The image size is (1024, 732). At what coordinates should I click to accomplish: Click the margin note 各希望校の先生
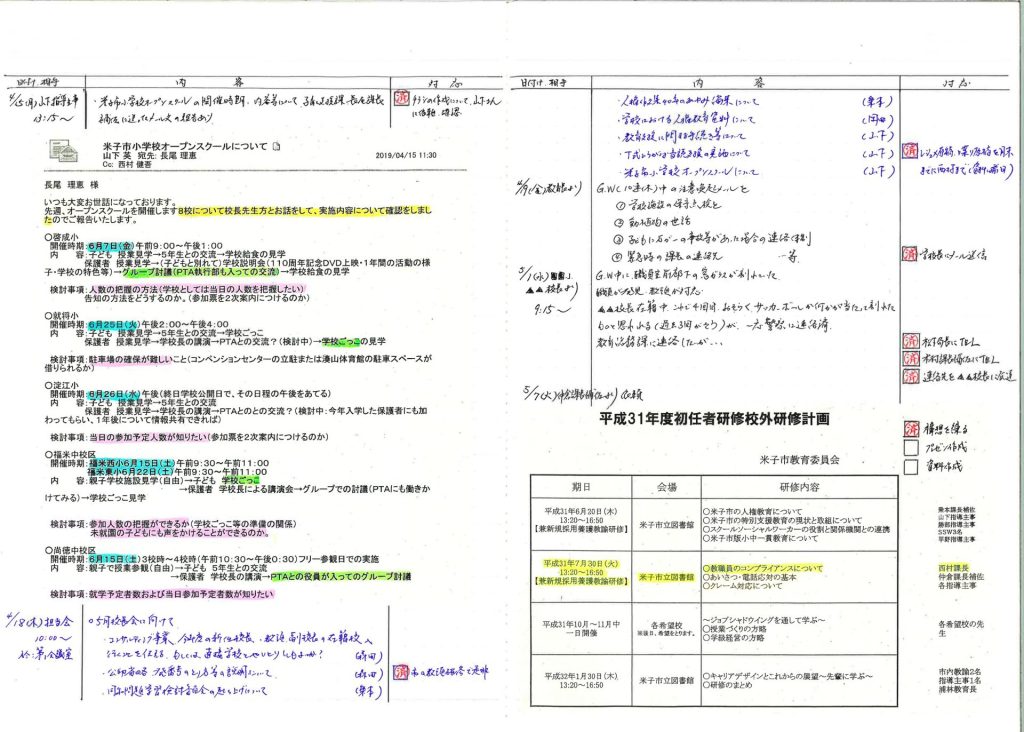pyautogui.click(x=961, y=629)
